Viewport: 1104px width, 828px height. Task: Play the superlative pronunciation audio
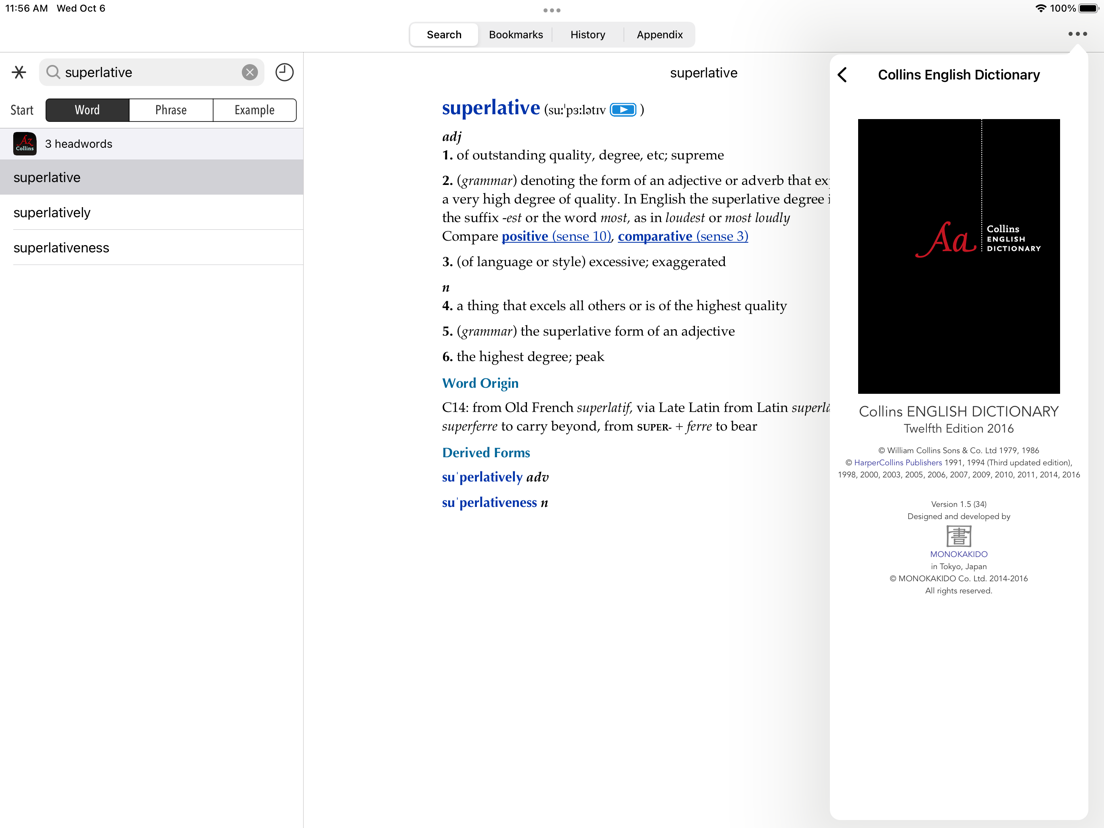point(623,110)
